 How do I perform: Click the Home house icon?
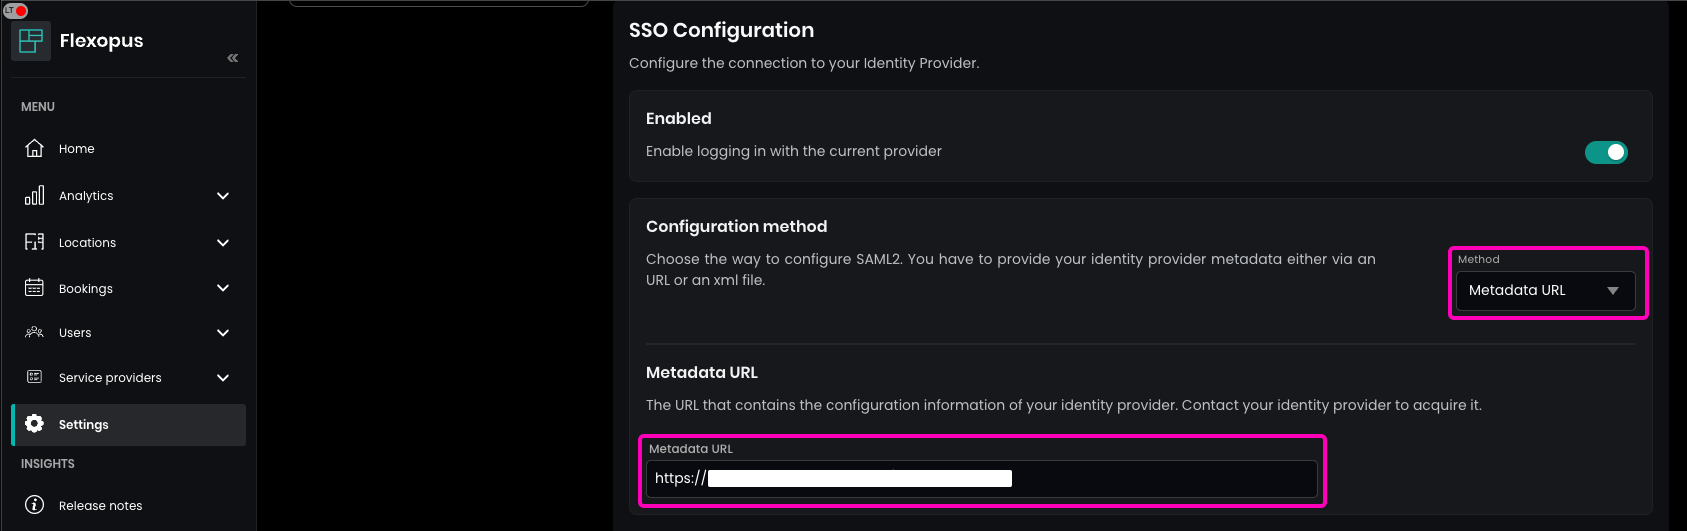tap(34, 148)
